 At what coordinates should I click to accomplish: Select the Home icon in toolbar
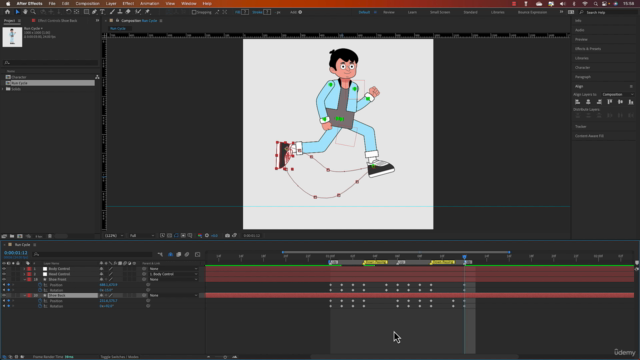(7, 12)
